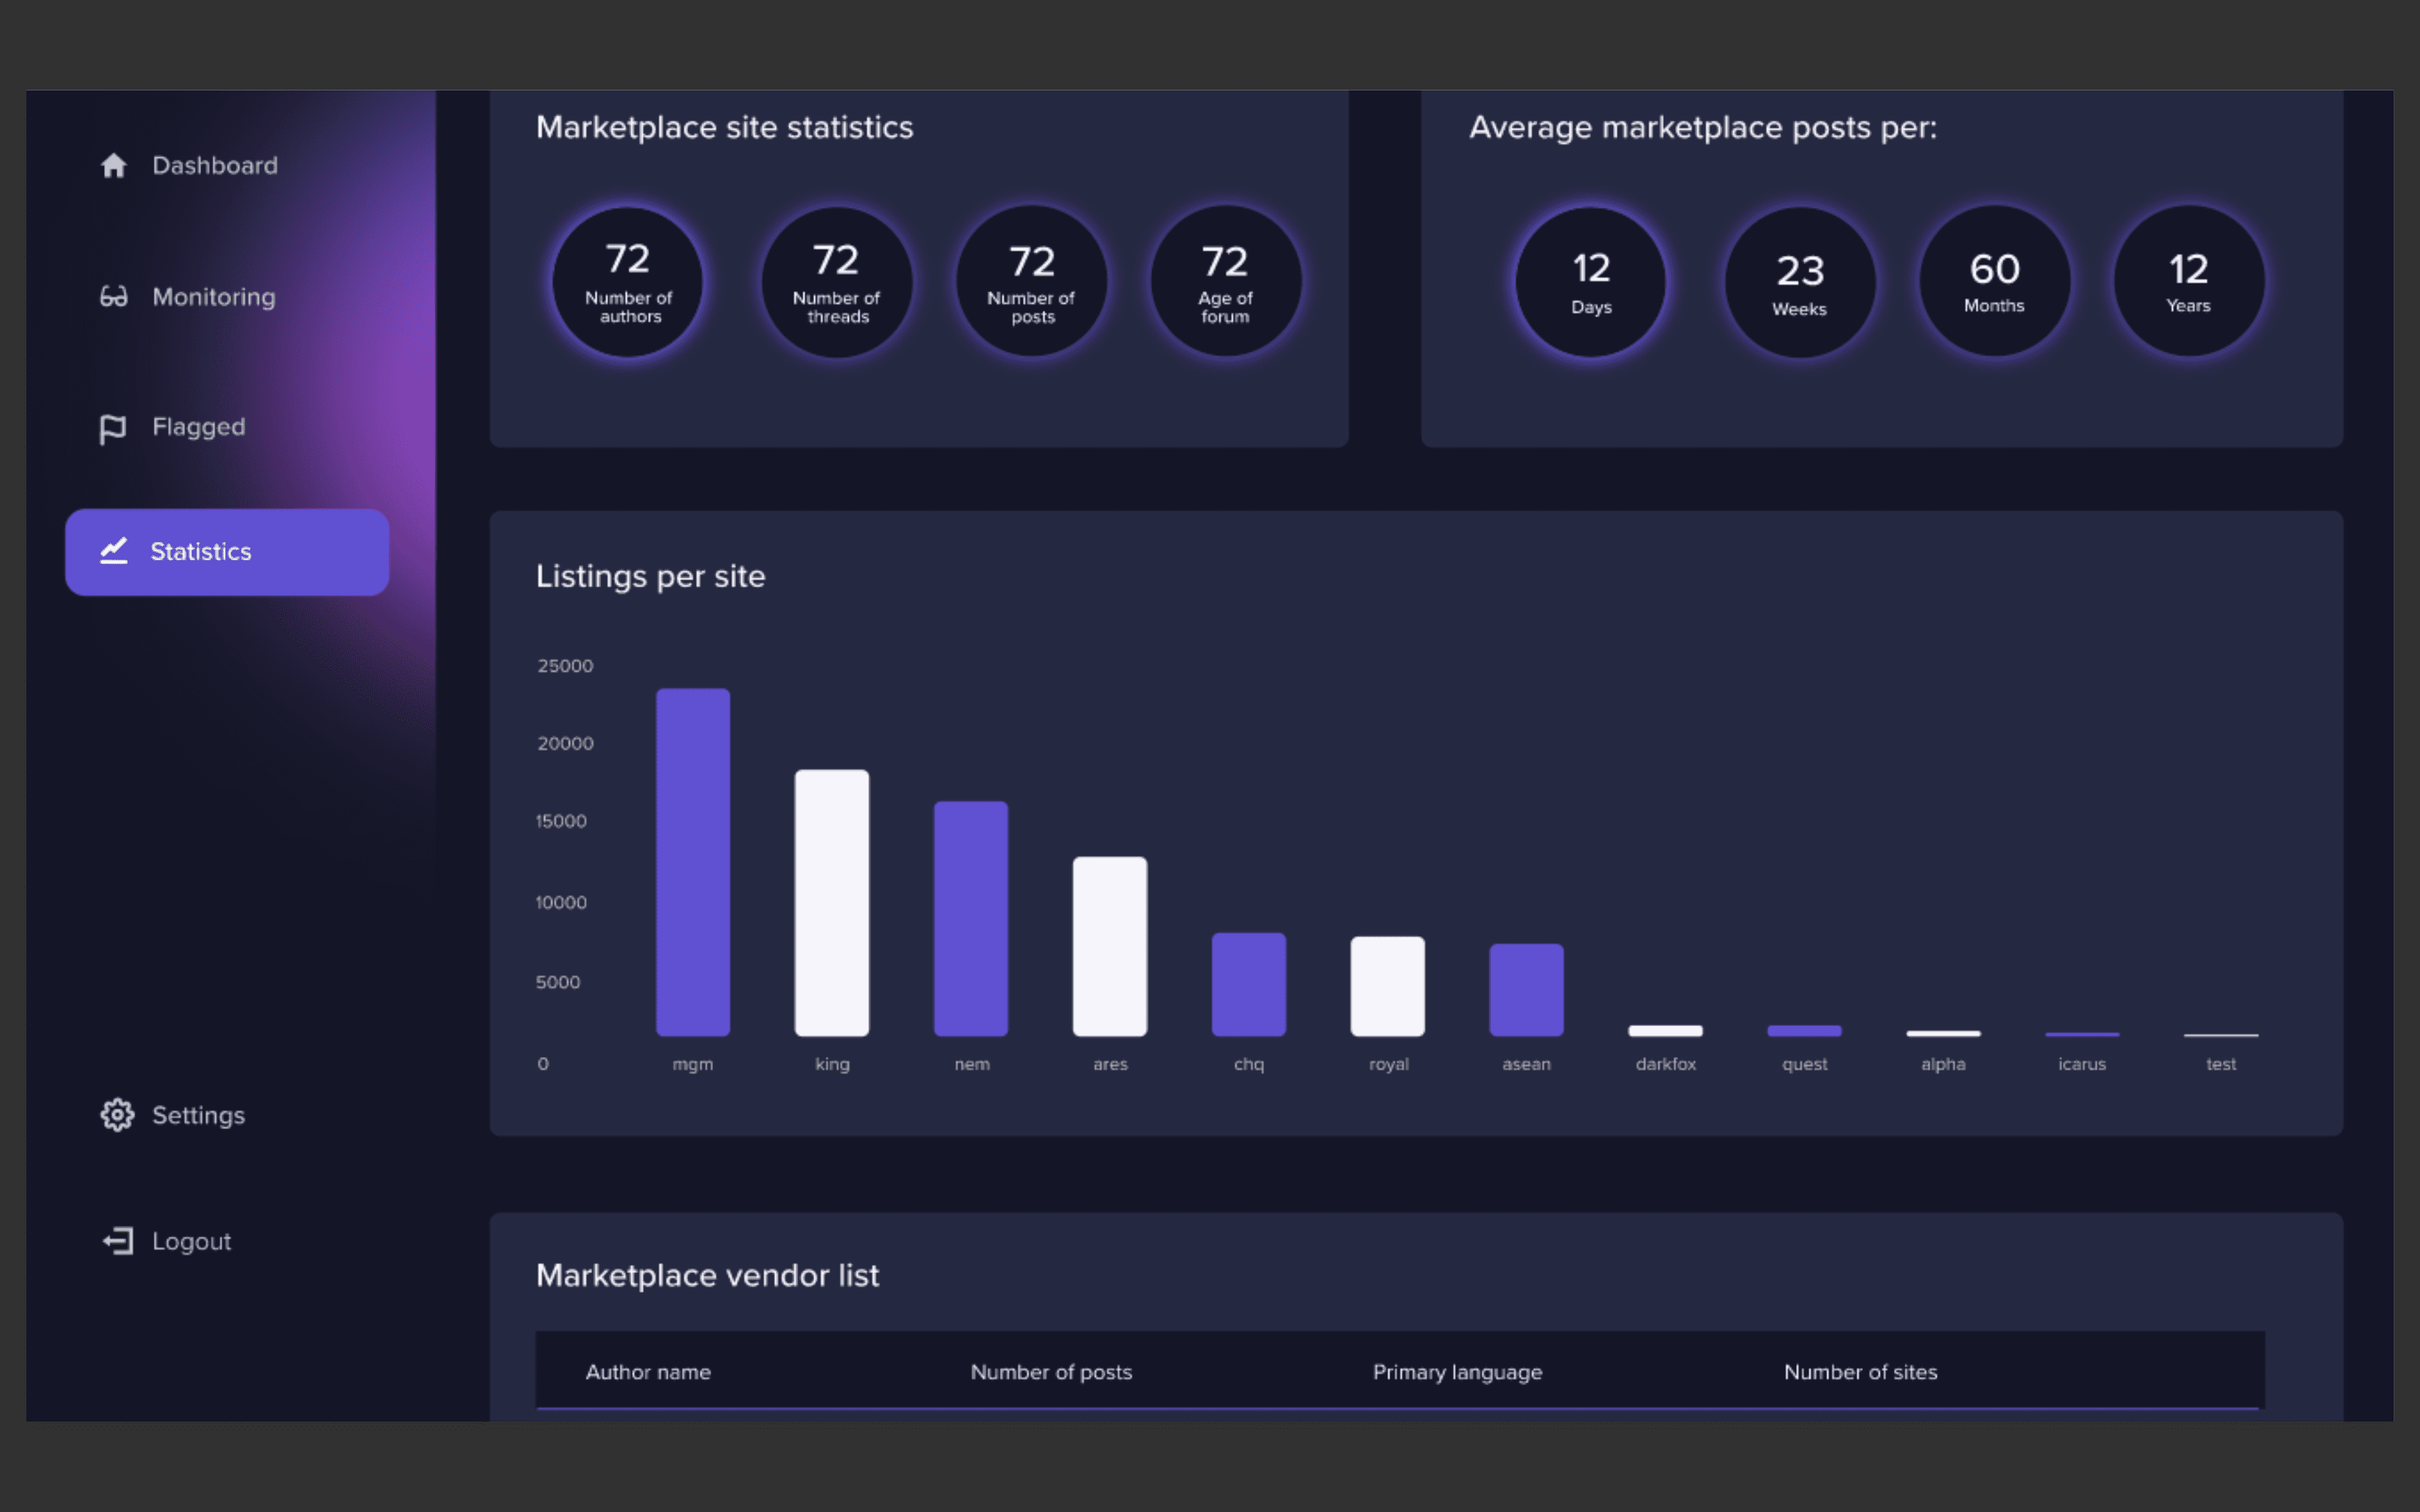This screenshot has width=2420, height=1512.
Task: Sort by Author name column header
Action: click(648, 1372)
